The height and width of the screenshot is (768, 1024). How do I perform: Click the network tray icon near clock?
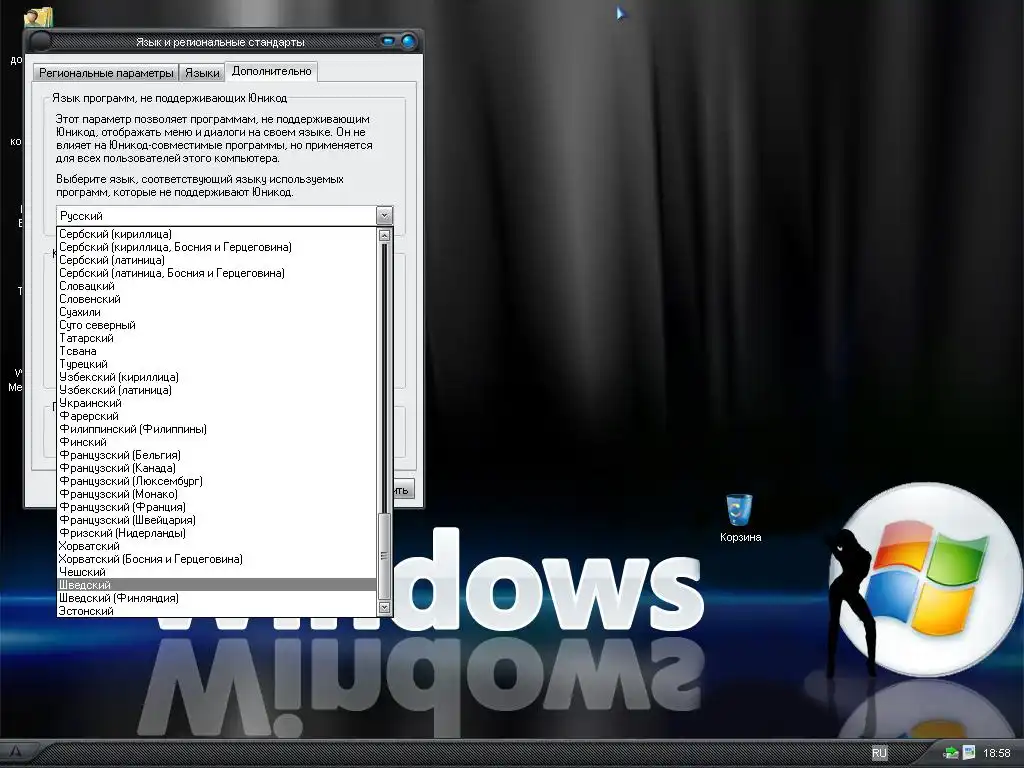coord(952,753)
